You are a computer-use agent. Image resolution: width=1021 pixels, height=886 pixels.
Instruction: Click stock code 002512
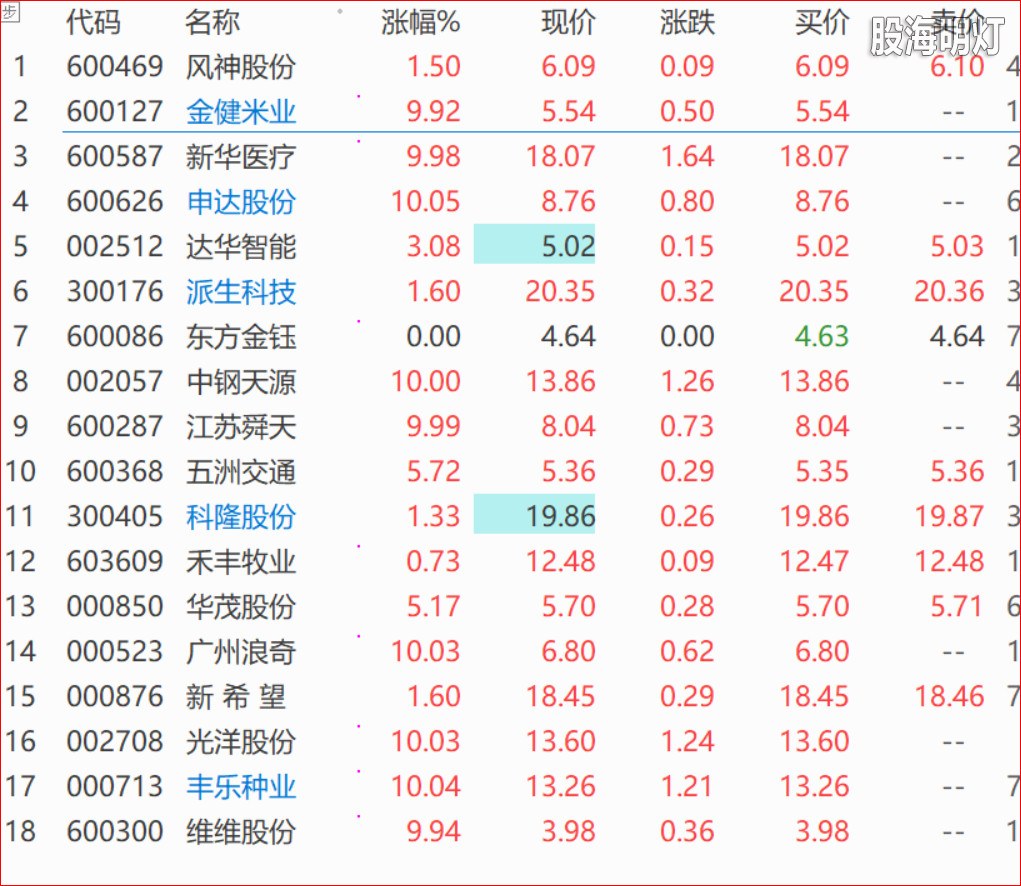[x=115, y=246]
